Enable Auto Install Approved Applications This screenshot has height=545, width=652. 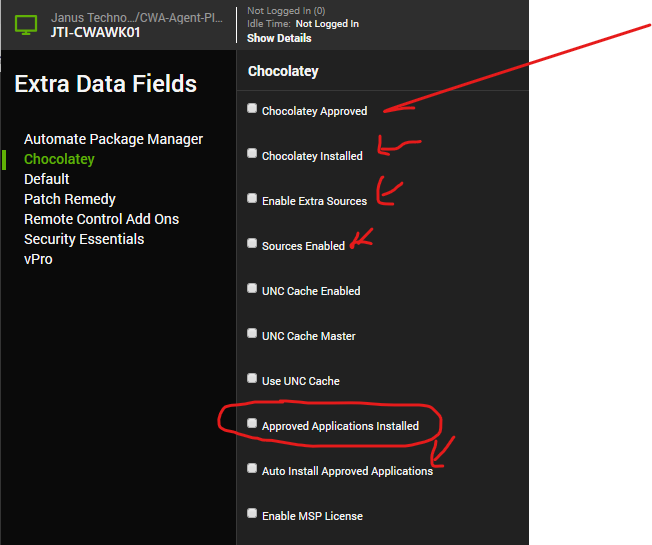pyautogui.click(x=252, y=468)
